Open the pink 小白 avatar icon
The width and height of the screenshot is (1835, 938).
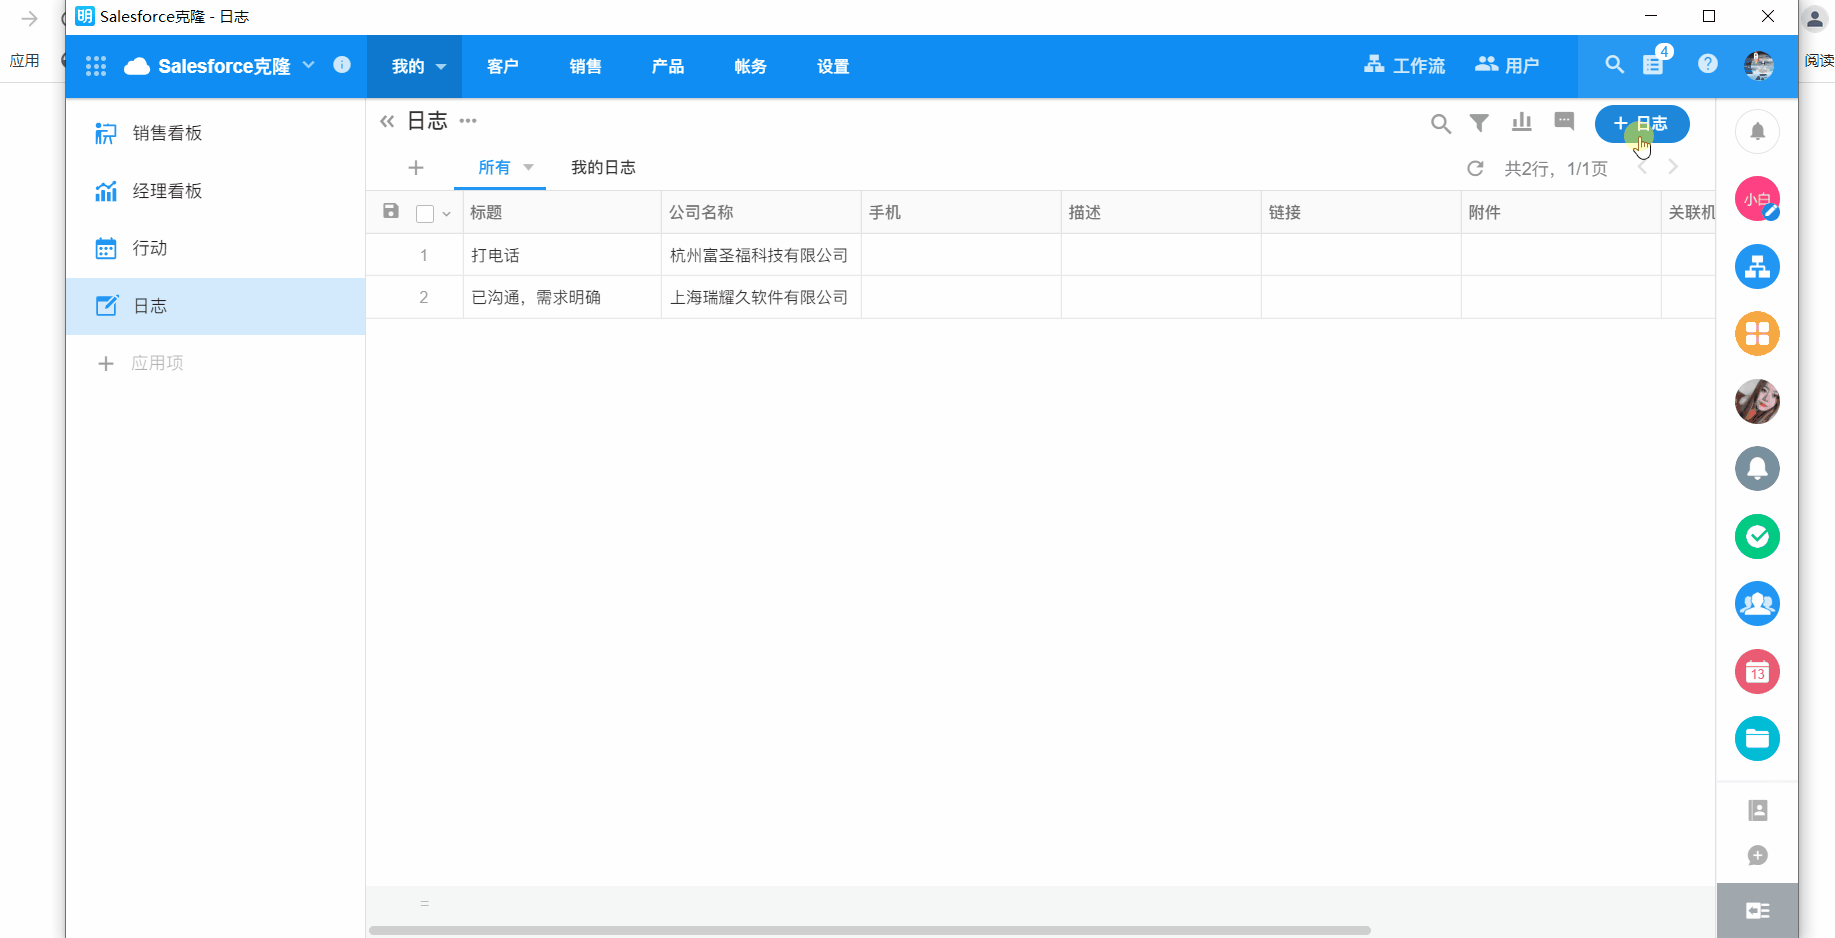click(1757, 199)
